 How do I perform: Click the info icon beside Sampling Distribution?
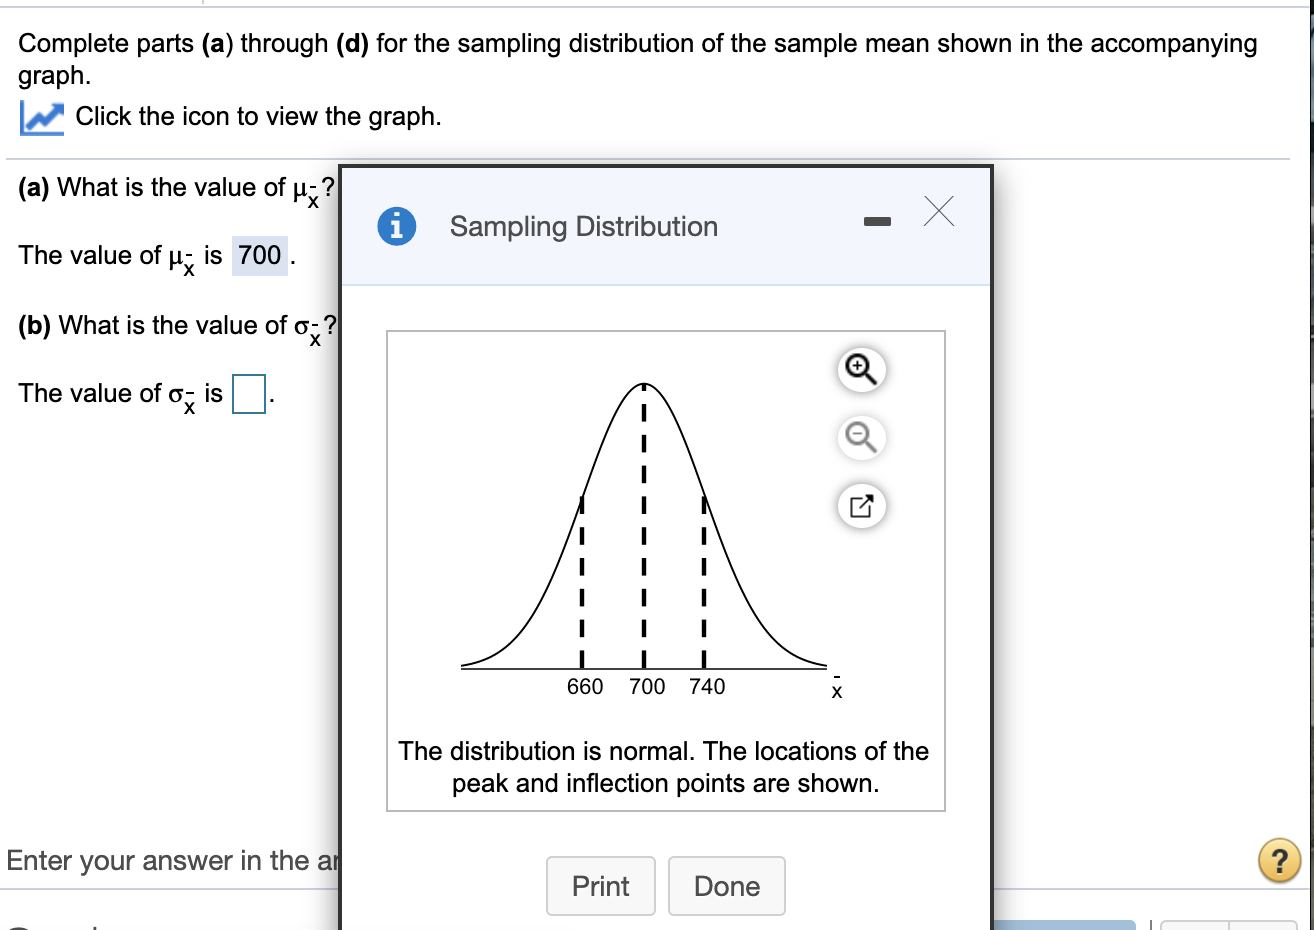coord(397,226)
